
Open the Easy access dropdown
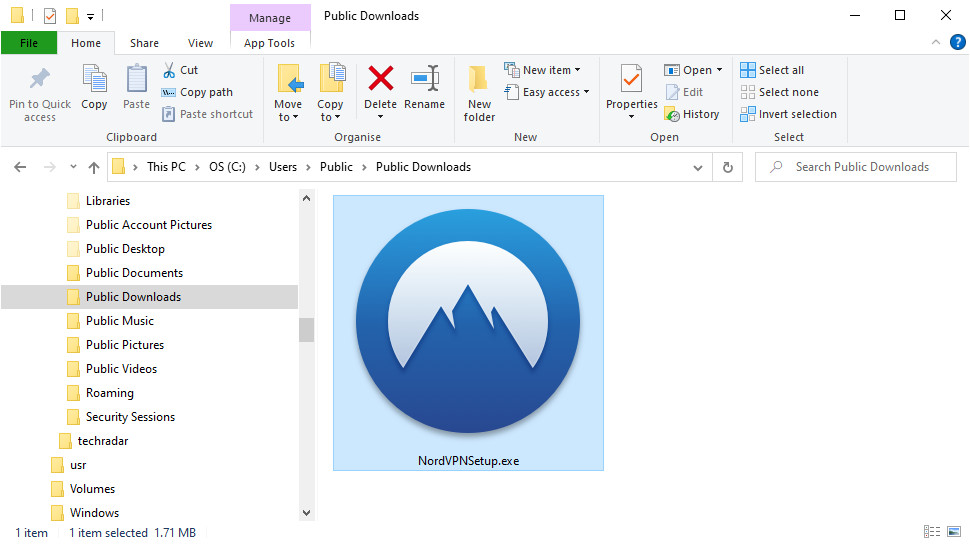547,92
